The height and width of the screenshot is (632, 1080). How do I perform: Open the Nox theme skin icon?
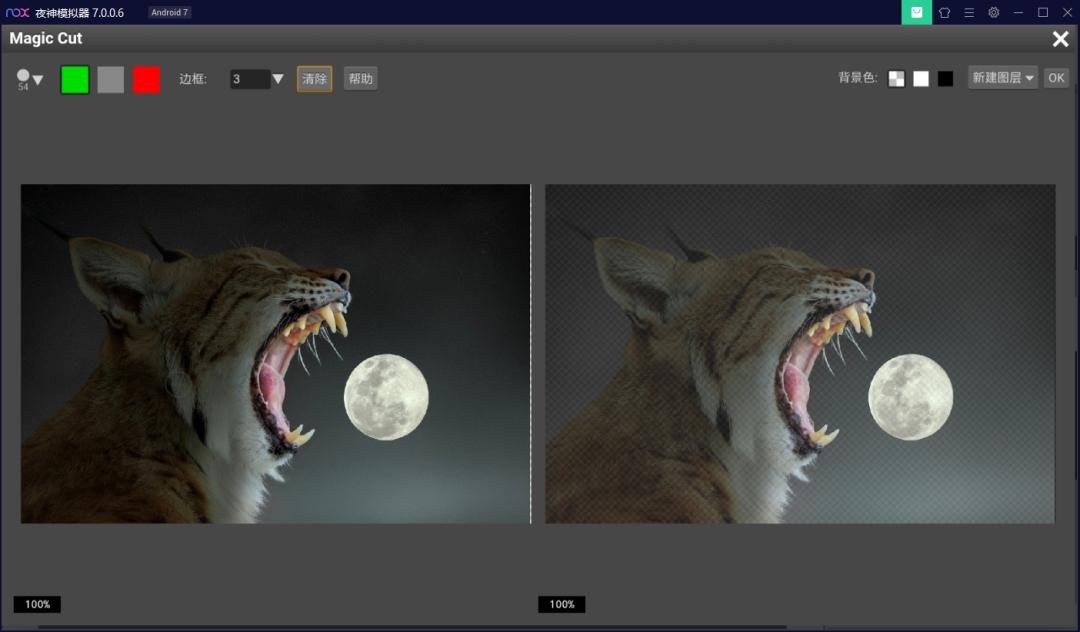941,12
